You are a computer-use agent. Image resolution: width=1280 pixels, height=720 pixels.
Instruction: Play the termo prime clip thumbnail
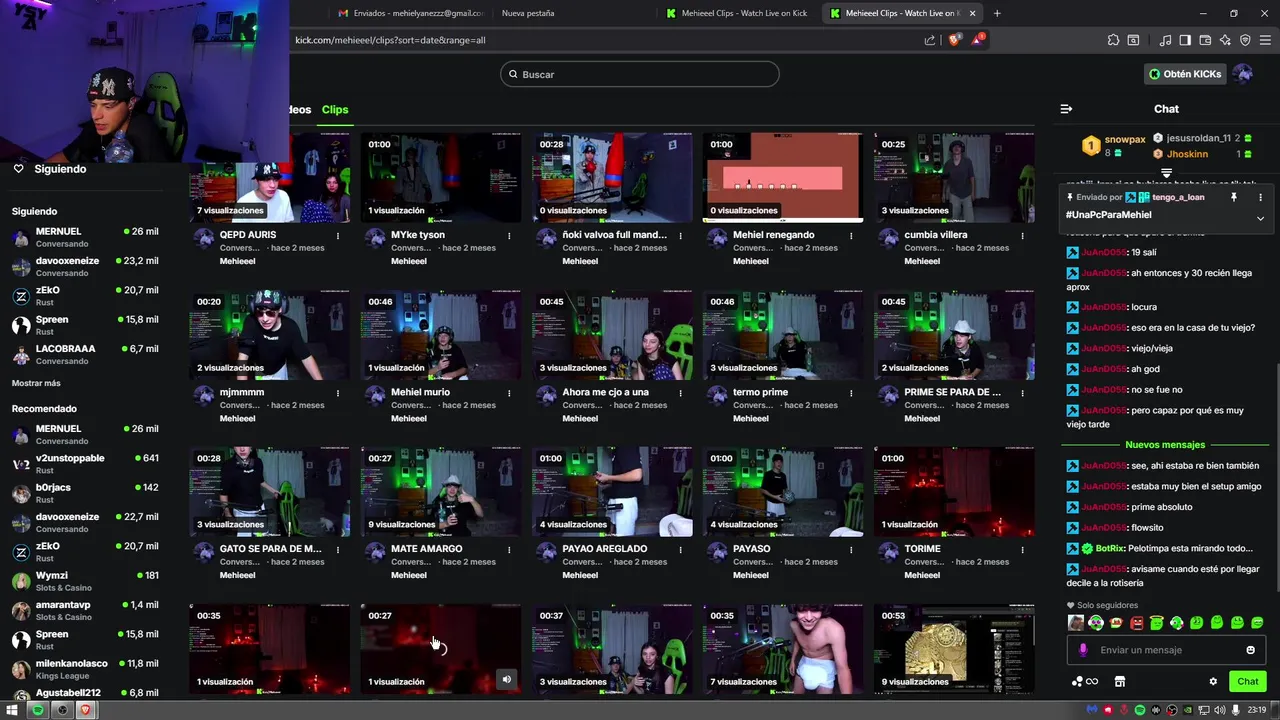click(783, 335)
